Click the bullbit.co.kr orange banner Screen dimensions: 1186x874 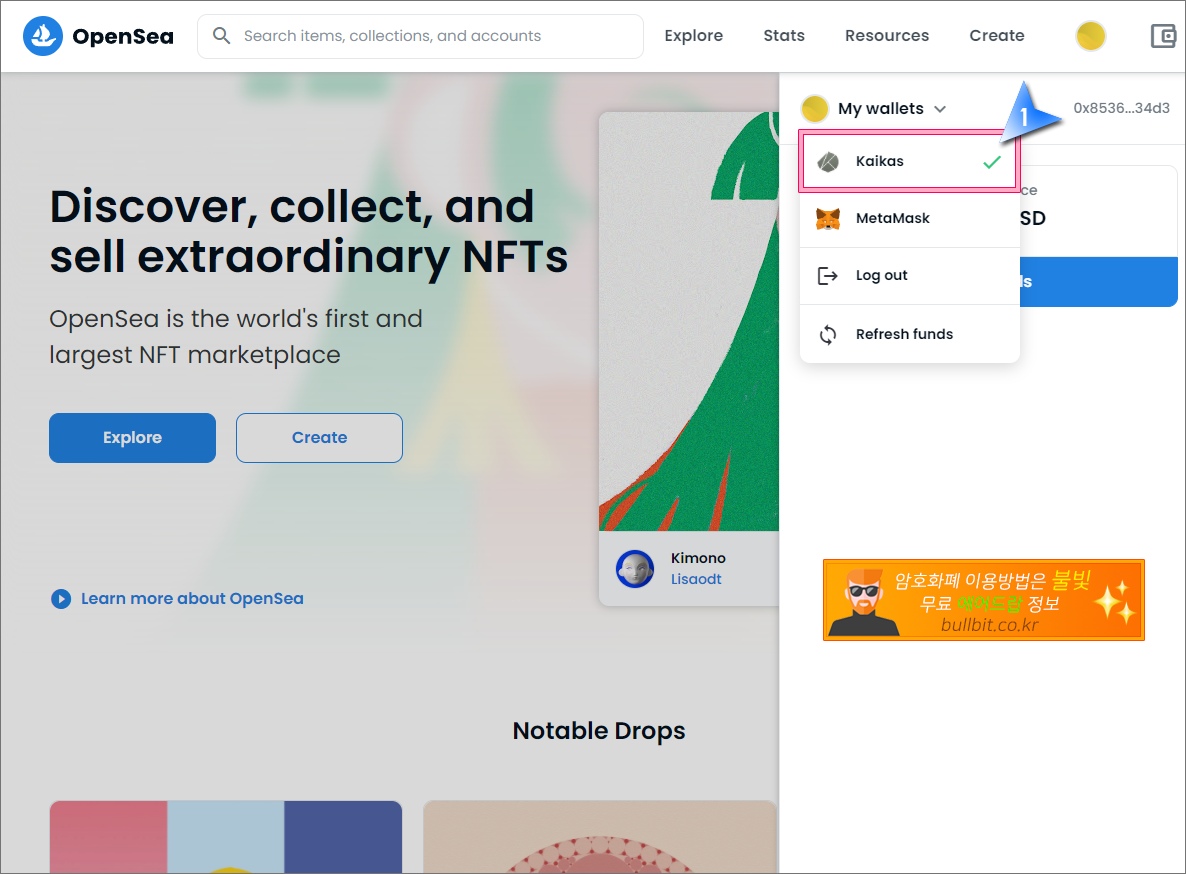point(983,600)
